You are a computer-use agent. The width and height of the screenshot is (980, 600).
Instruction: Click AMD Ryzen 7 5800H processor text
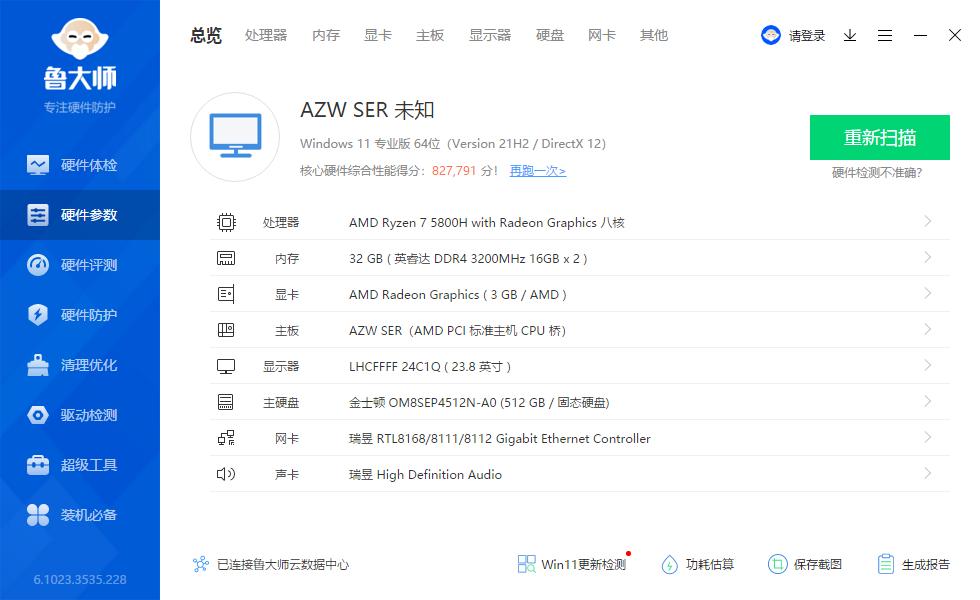coord(486,222)
